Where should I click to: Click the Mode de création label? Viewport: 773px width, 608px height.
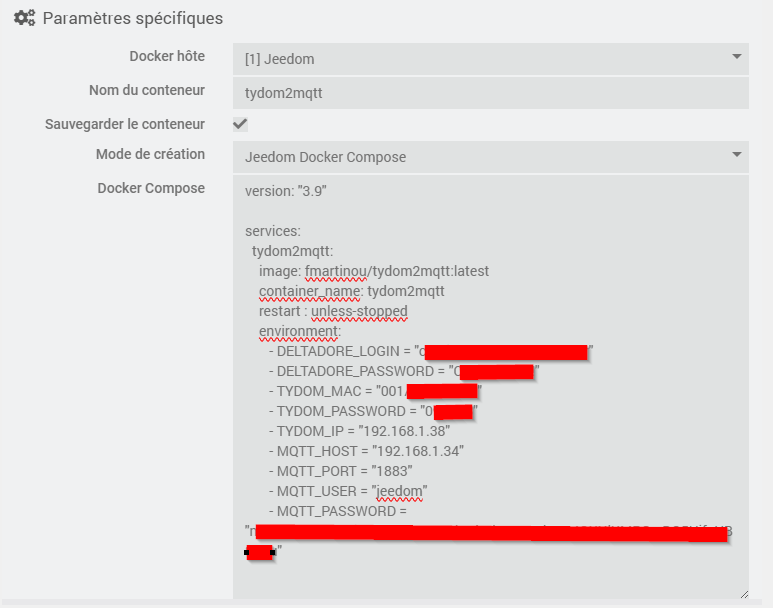(150, 154)
